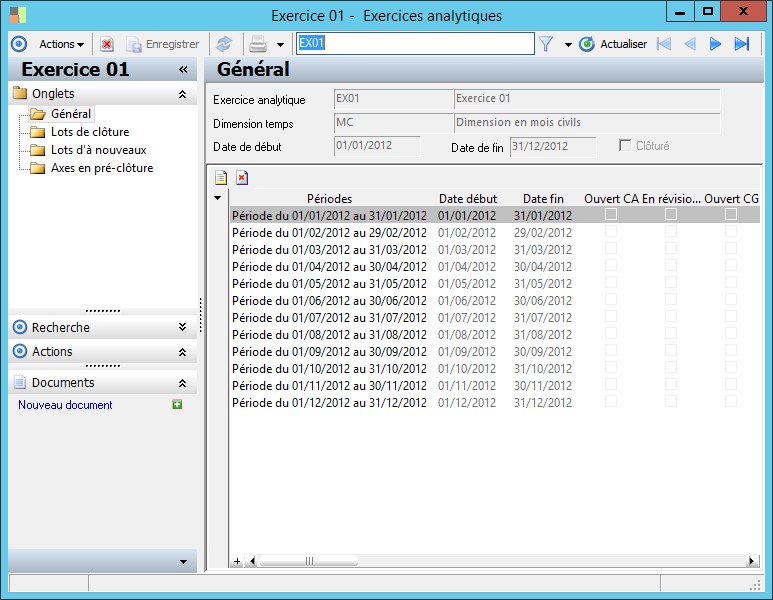Click the Onglets folder icon

tap(20, 93)
